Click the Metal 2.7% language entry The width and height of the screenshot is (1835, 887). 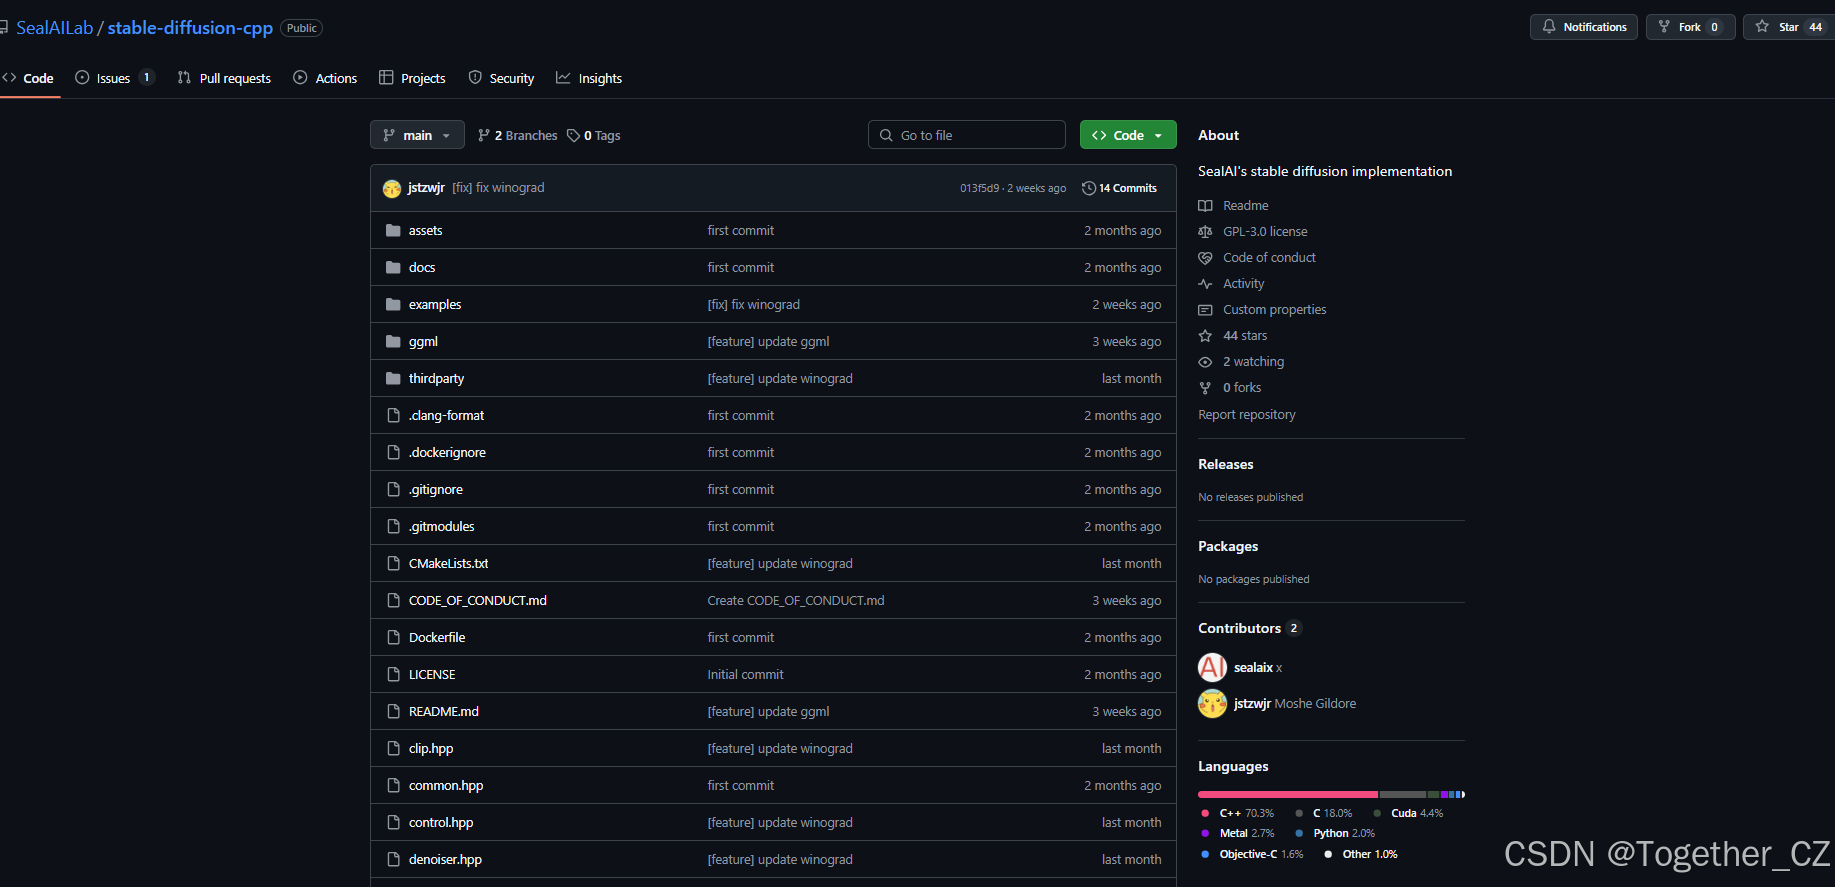point(1238,833)
